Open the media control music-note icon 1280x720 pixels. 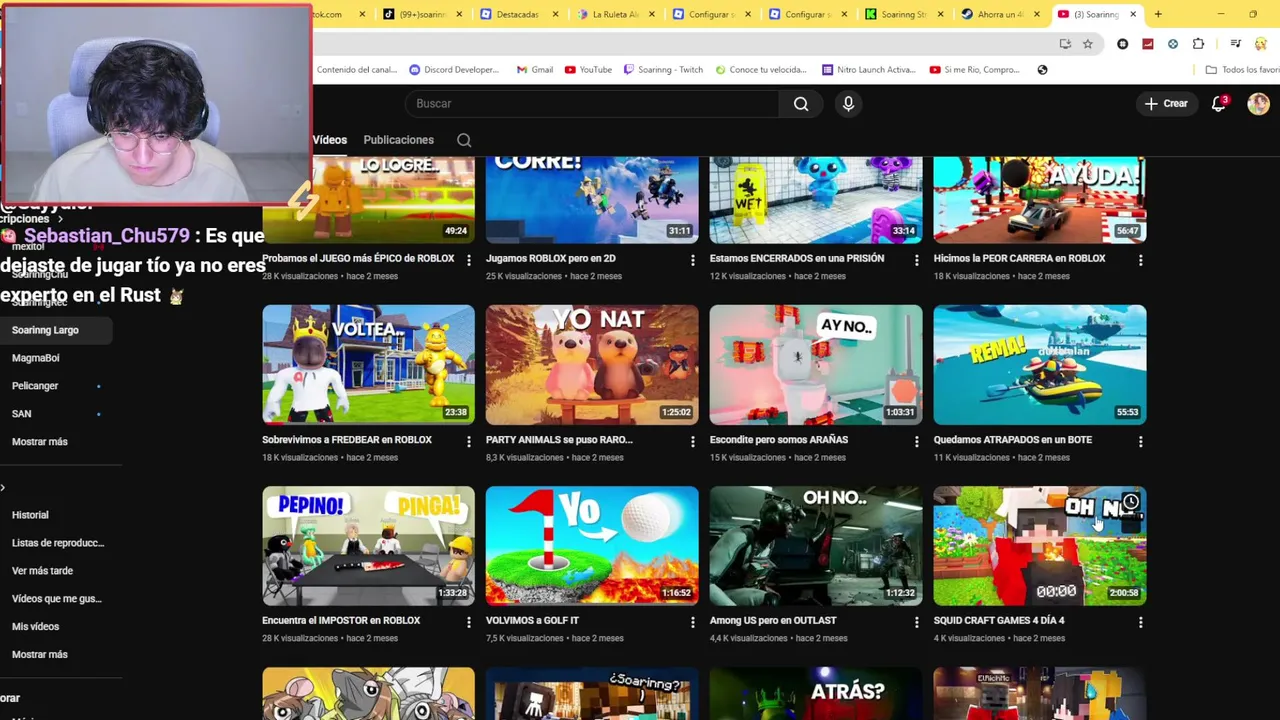click(x=1236, y=44)
